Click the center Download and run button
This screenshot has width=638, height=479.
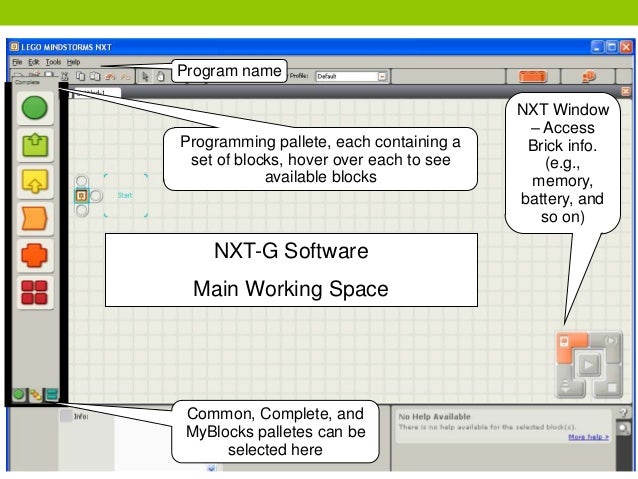(589, 364)
